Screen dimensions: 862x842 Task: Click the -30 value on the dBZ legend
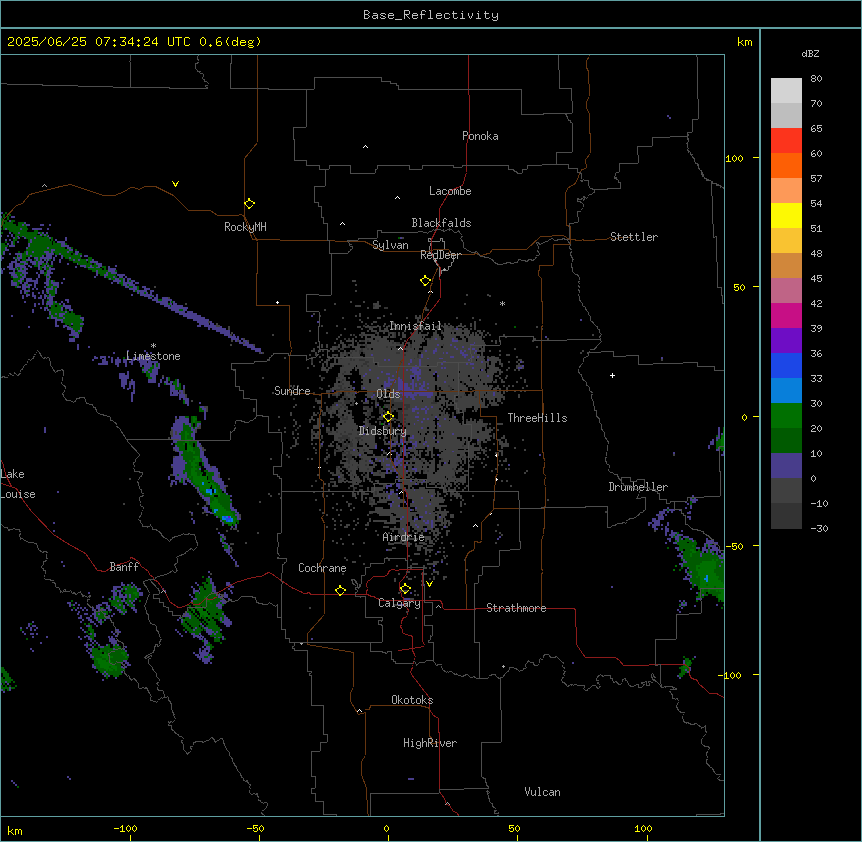pyautogui.click(x=820, y=528)
